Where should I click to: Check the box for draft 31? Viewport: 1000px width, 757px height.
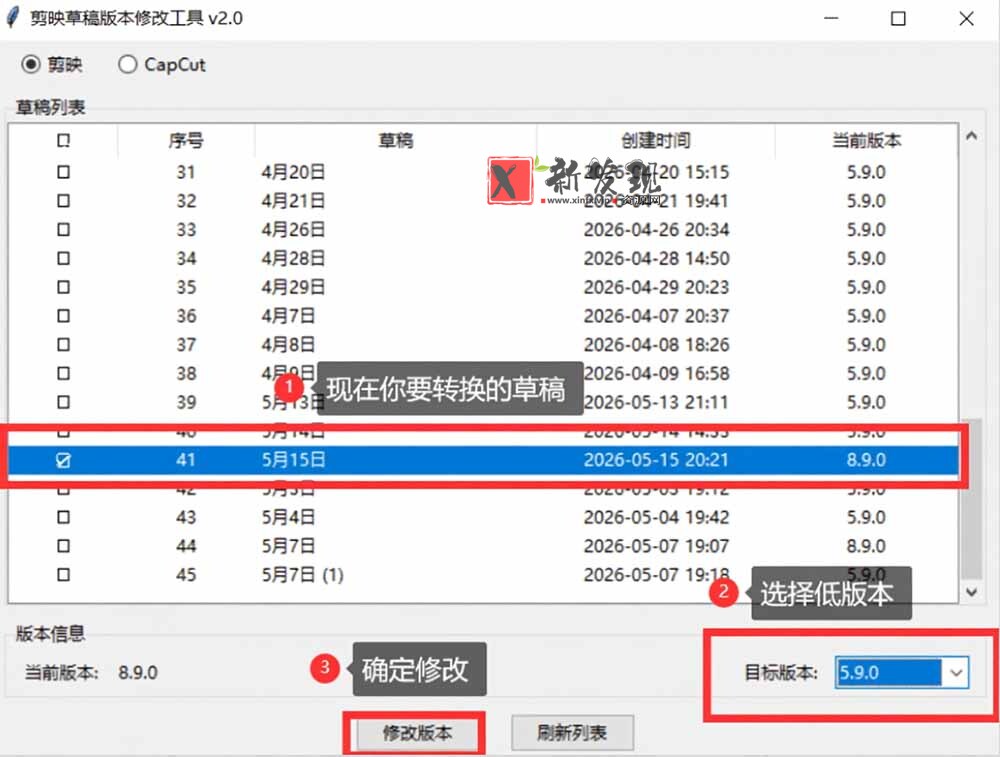(63, 172)
